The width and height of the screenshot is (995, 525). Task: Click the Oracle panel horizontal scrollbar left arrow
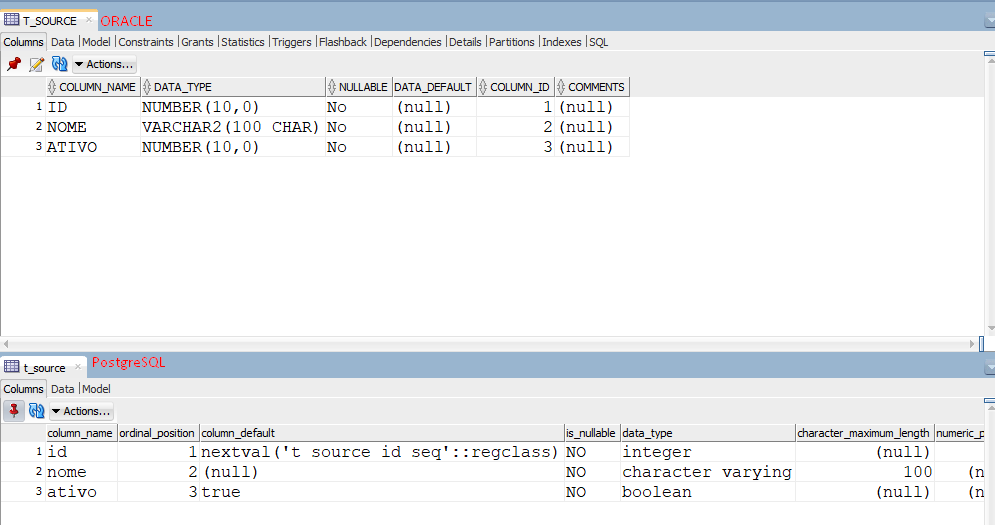point(6,343)
